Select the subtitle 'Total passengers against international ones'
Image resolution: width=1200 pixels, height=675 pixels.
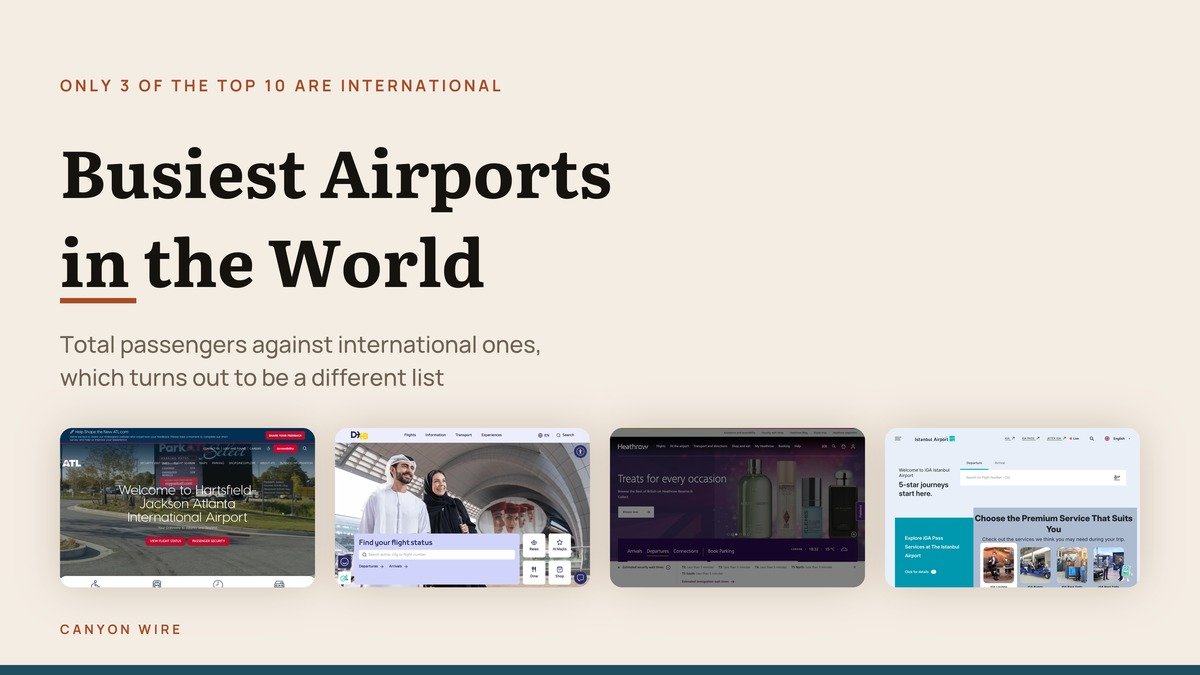[300, 345]
